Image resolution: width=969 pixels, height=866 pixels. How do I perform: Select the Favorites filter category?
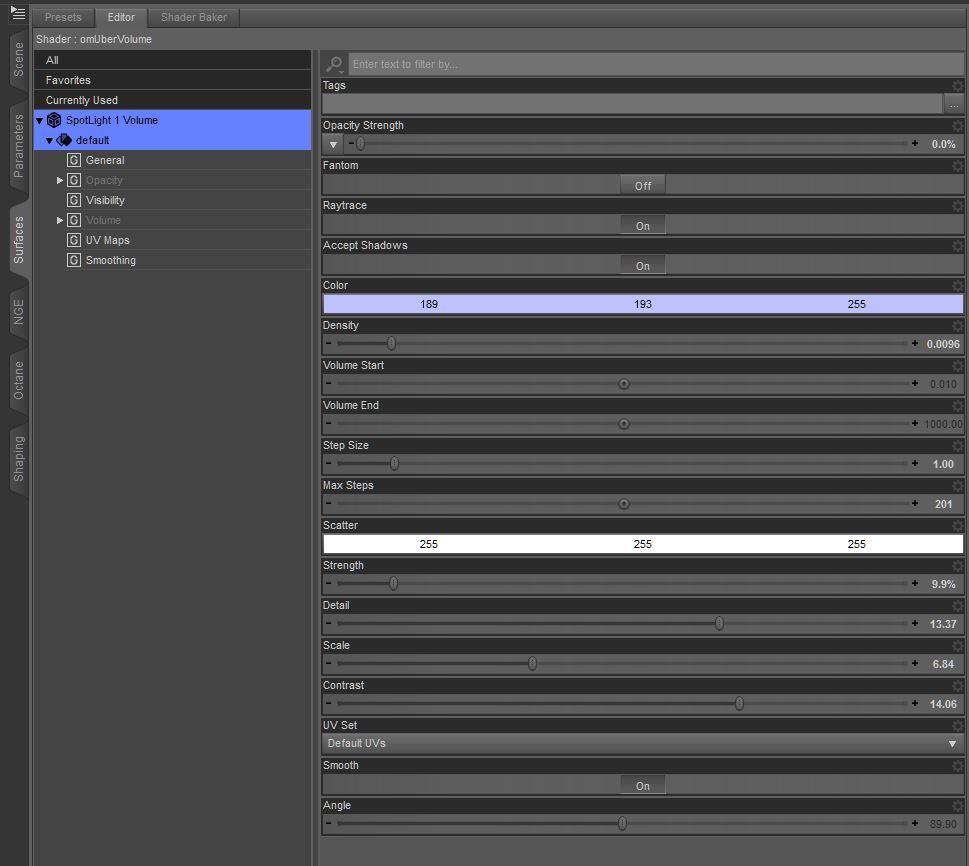point(172,80)
